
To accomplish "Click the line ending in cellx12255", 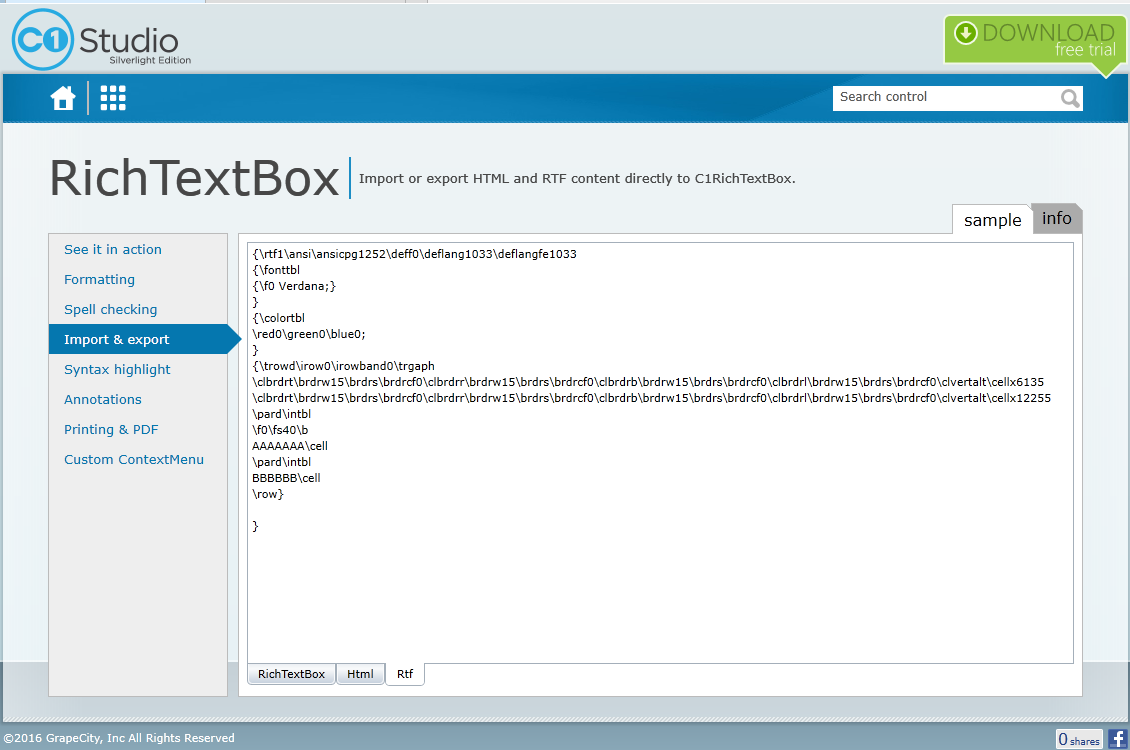I will point(651,398).
